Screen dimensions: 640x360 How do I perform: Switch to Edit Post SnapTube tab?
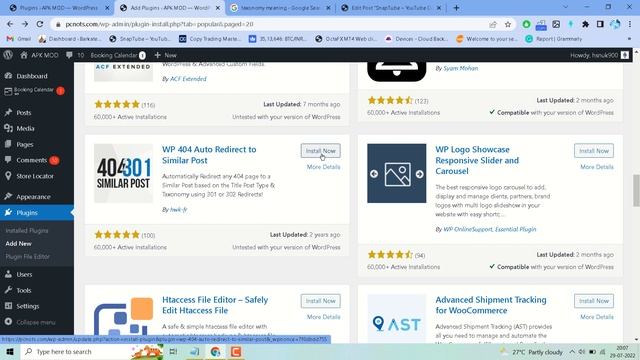click(x=391, y=8)
